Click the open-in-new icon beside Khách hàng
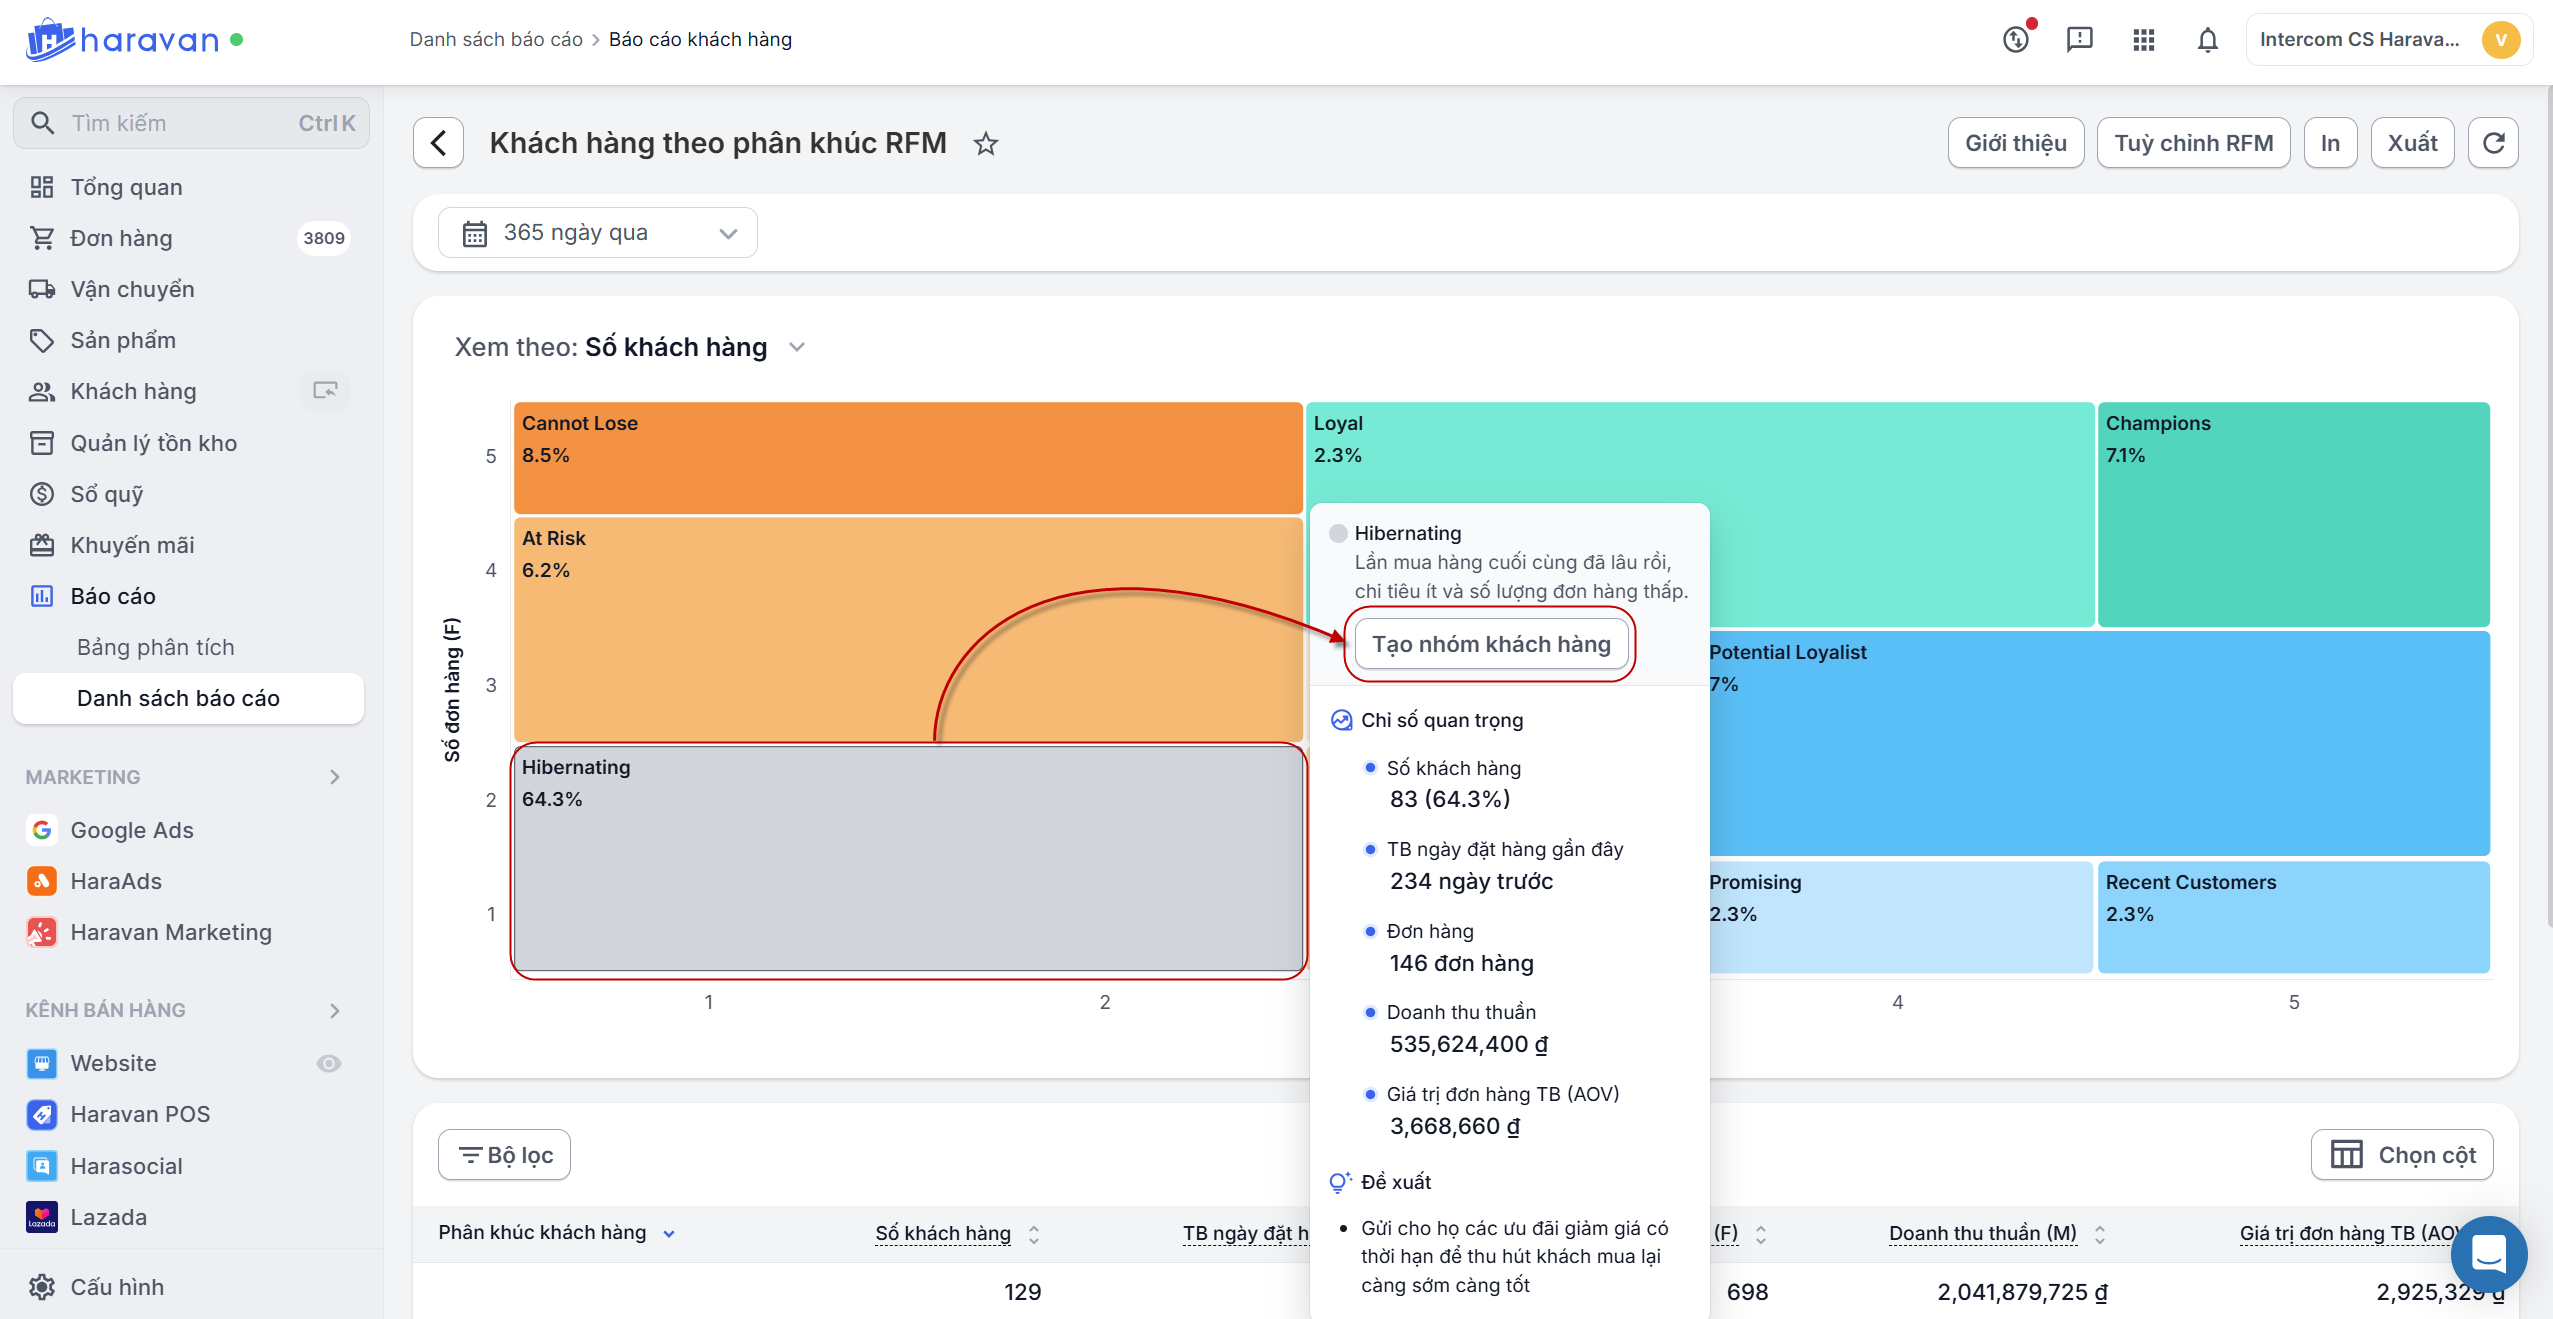This screenshot has width=2553, height=1319. coord(325,391)
